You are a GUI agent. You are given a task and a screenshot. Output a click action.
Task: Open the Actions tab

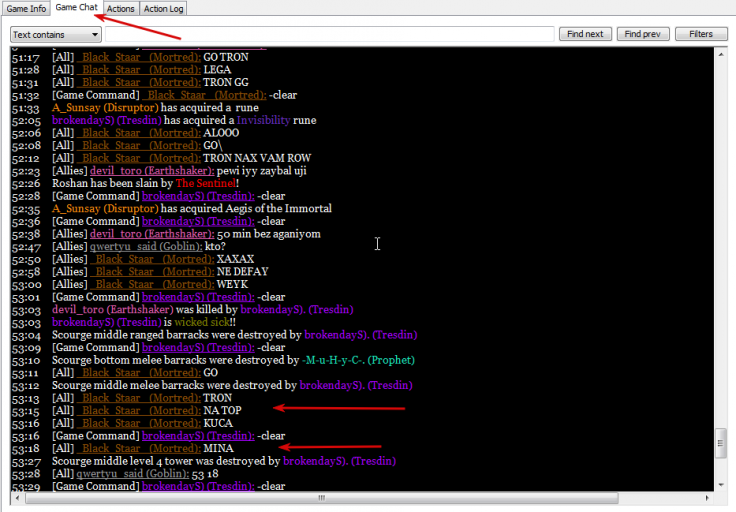point(120,8)
